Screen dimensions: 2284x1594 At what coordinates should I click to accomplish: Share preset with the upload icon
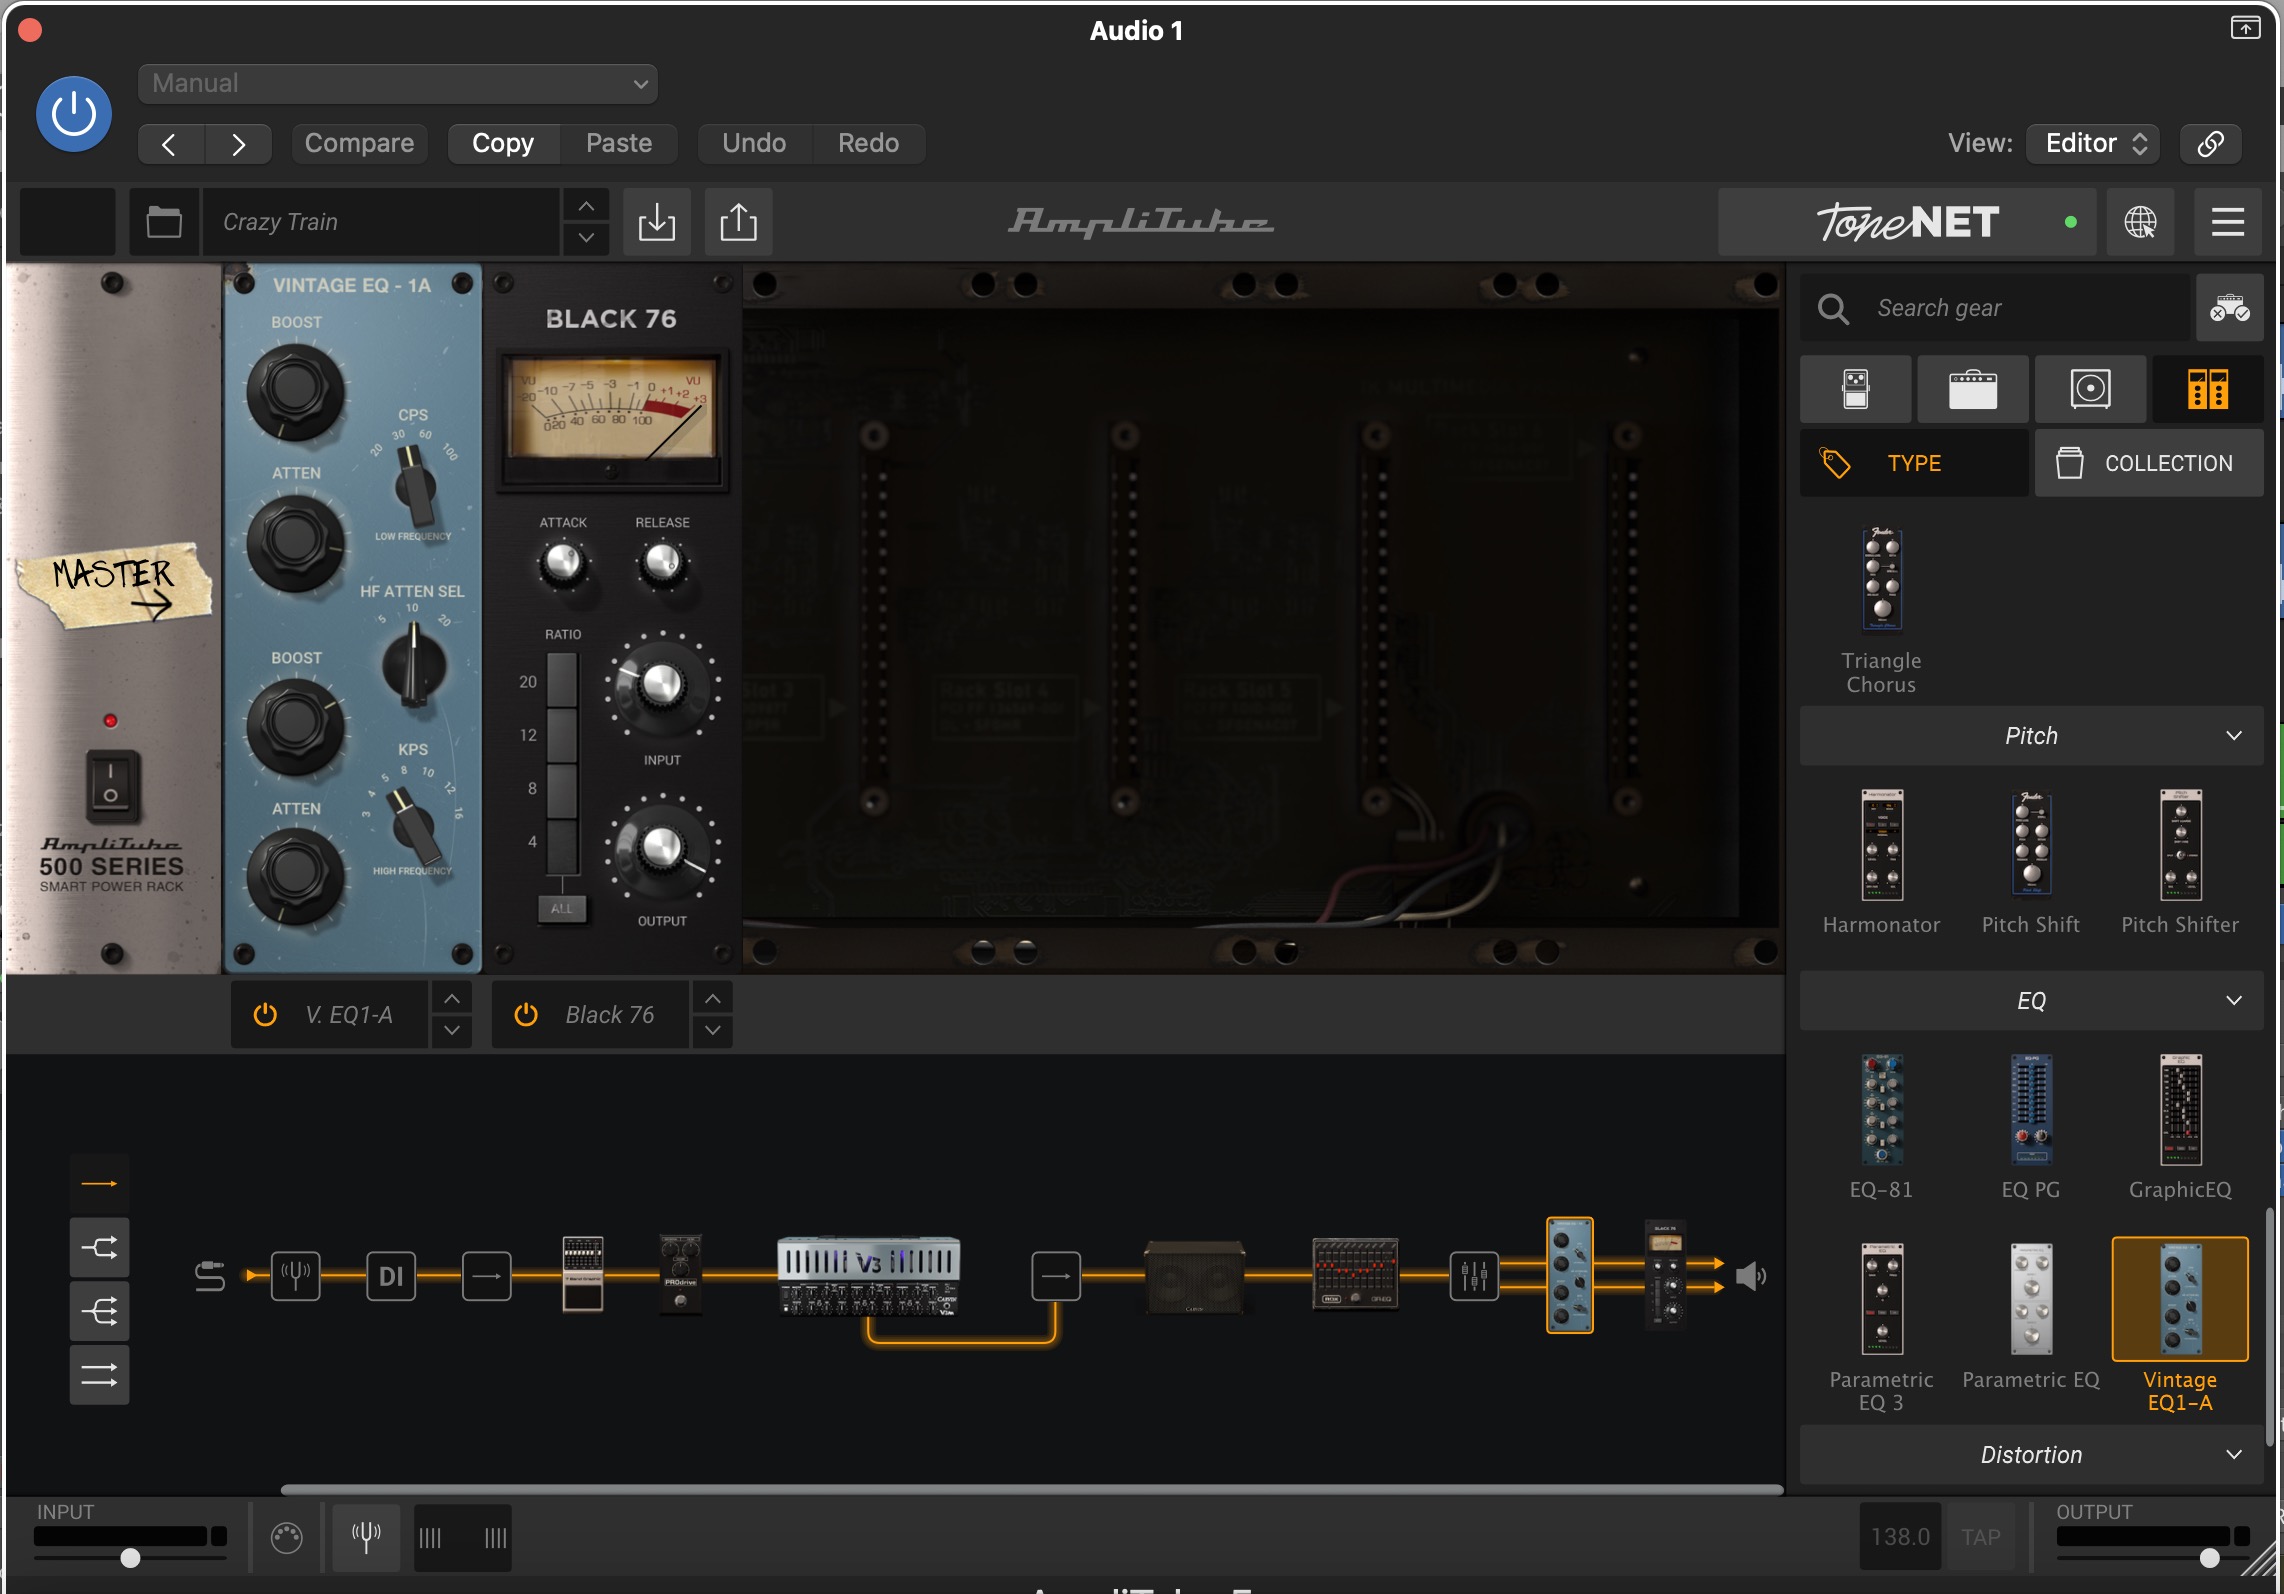pos(738,222)
